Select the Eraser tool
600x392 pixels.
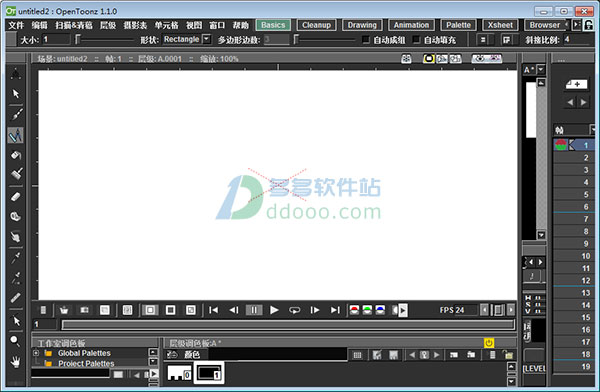pos(16,197)
